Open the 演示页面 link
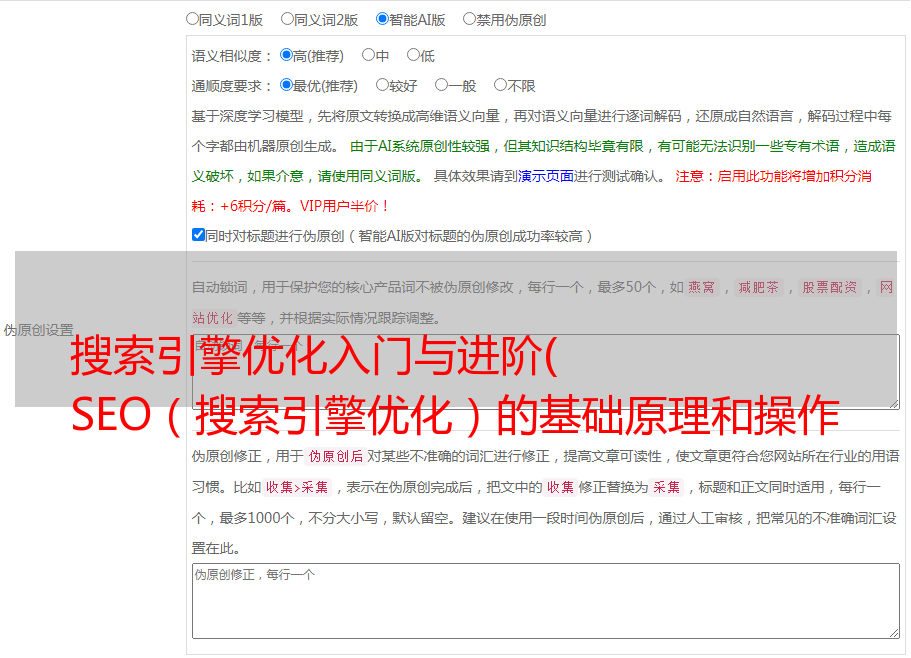This screenshot has height=658, width=911. point(546,176)
